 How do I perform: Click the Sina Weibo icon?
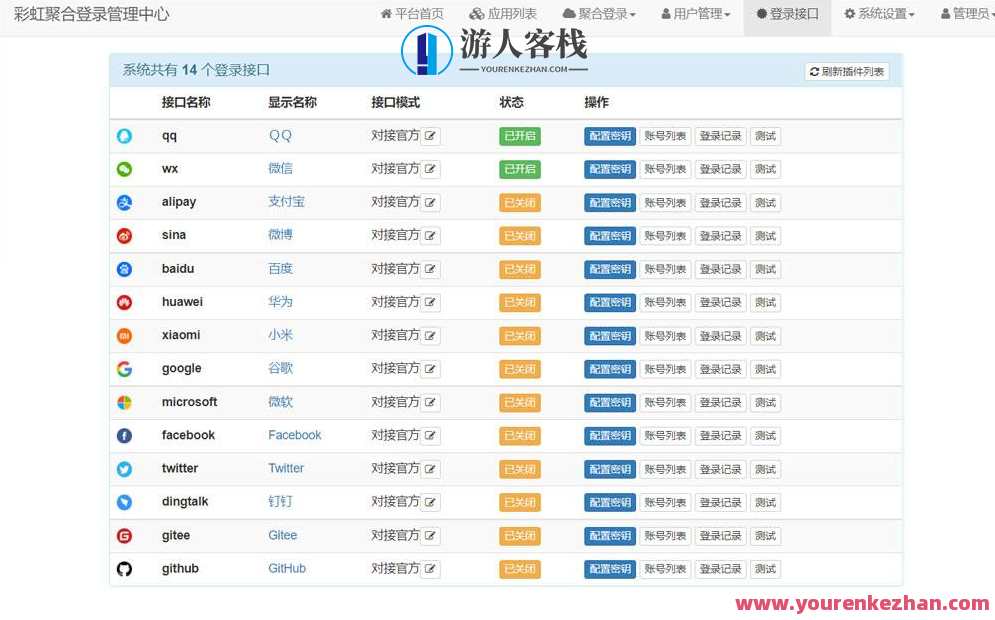124,235
